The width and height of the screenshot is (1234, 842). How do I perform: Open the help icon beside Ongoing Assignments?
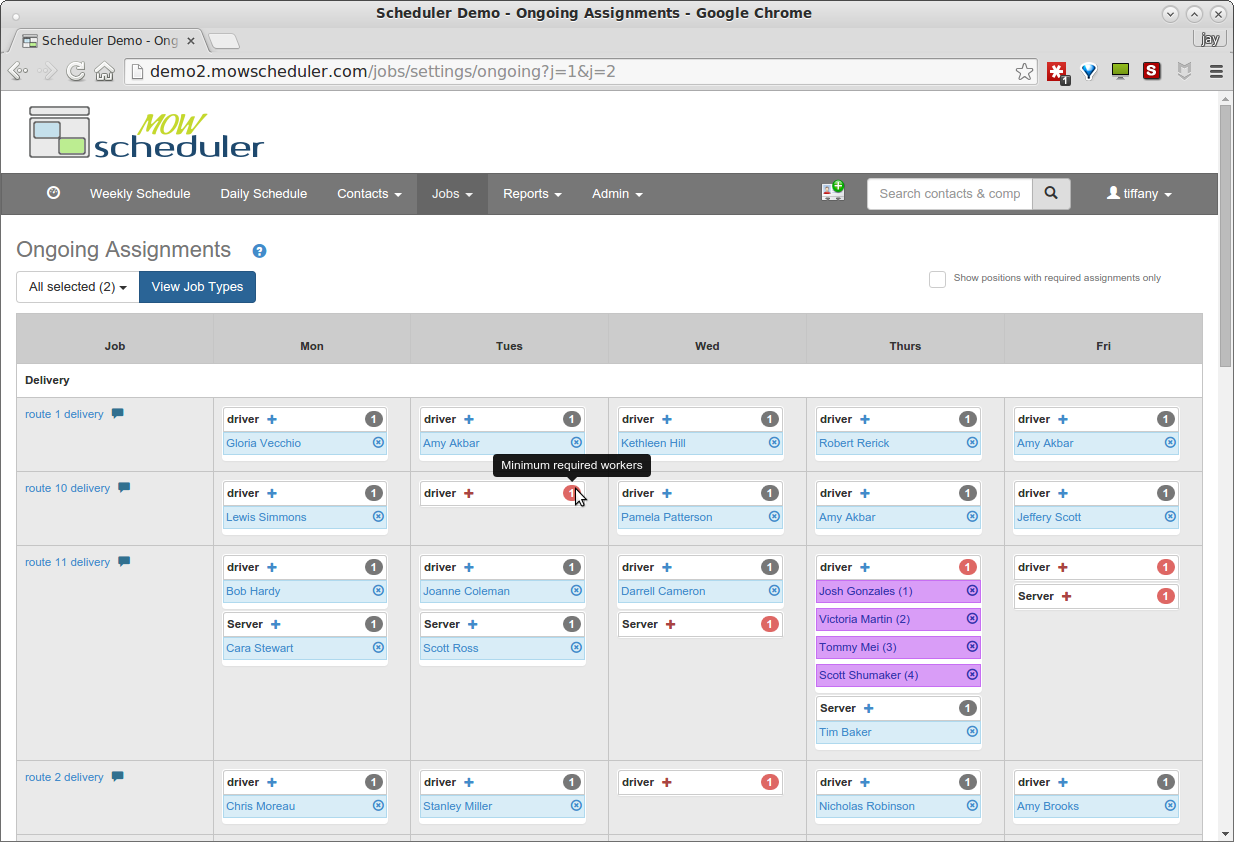pyautogui.click(x=259, y=252)
